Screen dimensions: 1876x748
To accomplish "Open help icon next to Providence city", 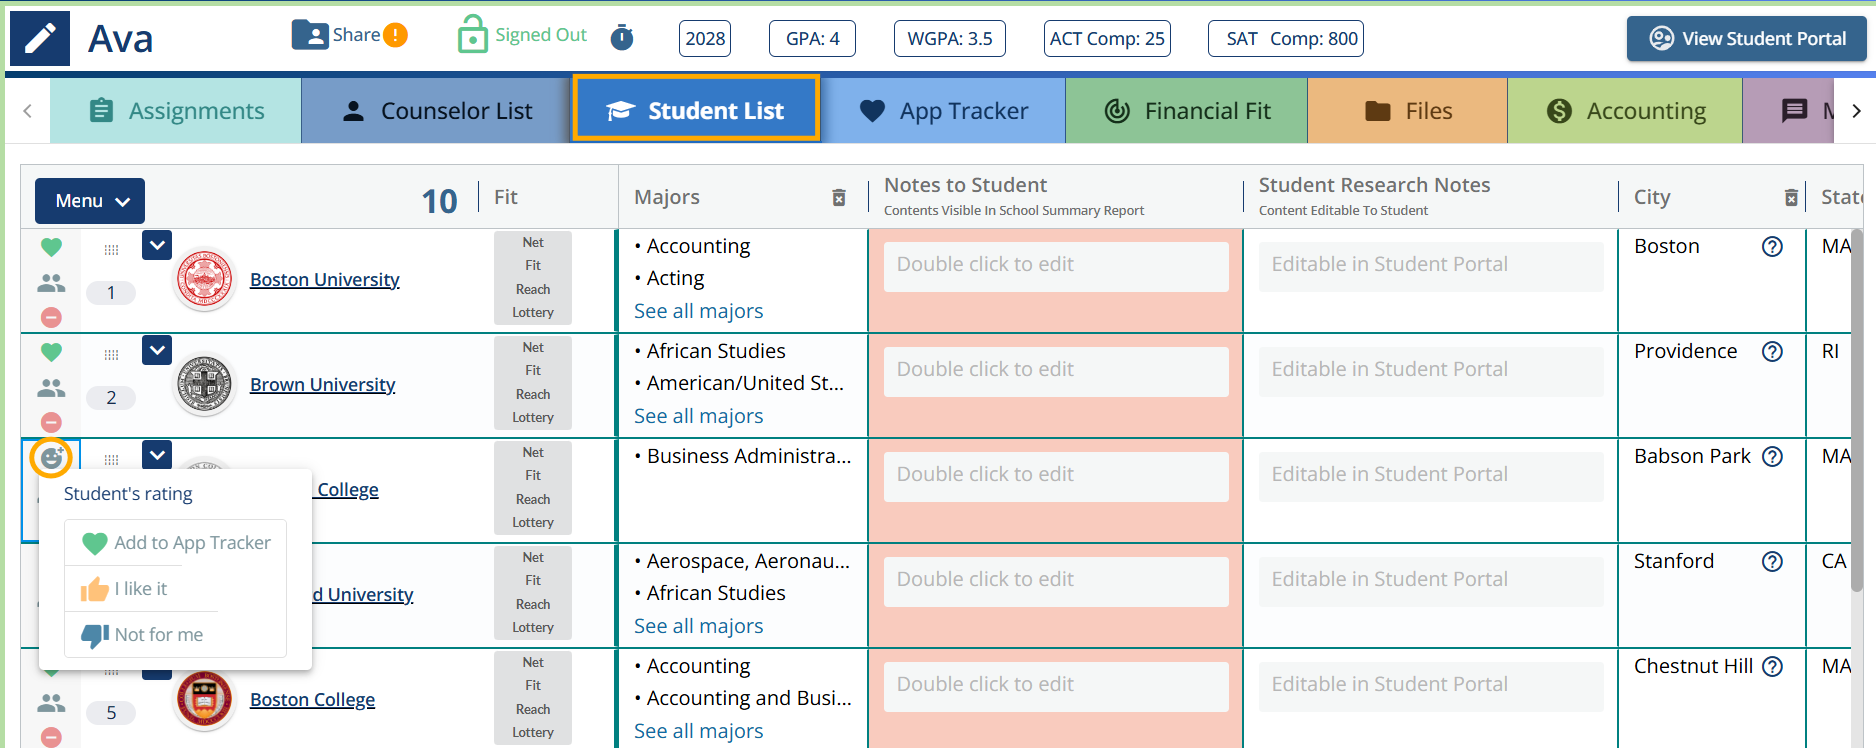I will (1772, 352).
